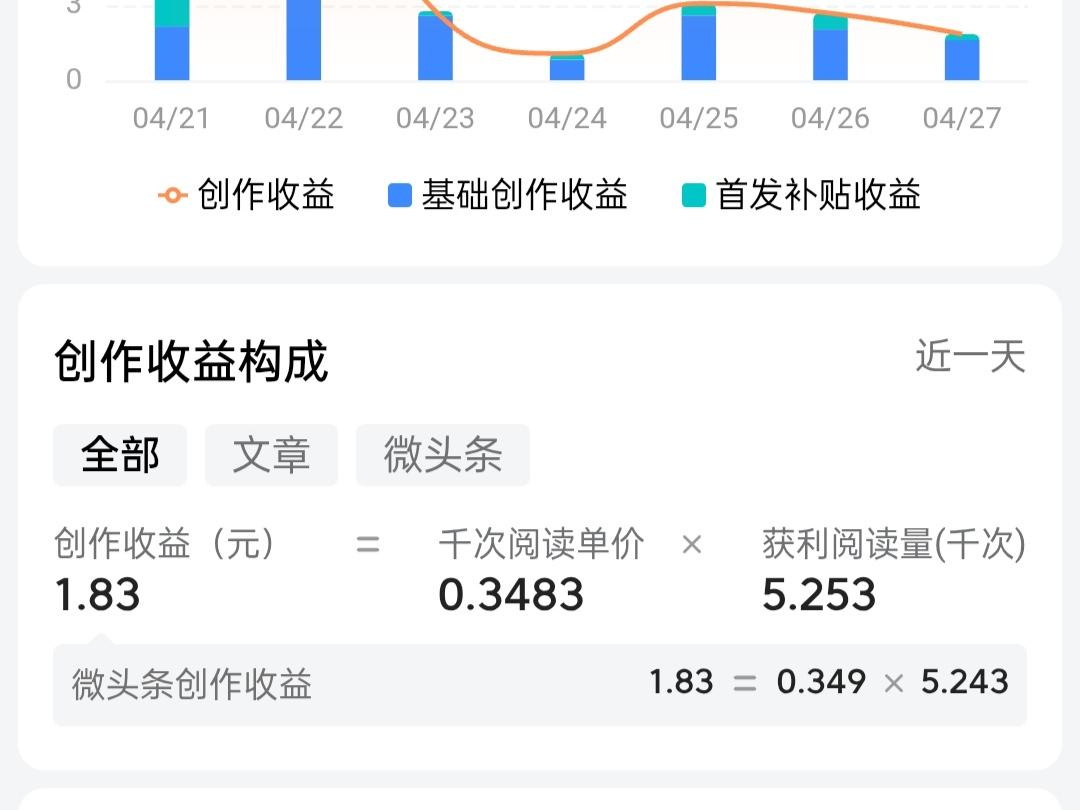Select the 全部 filter tab

[x=120, y=455]
